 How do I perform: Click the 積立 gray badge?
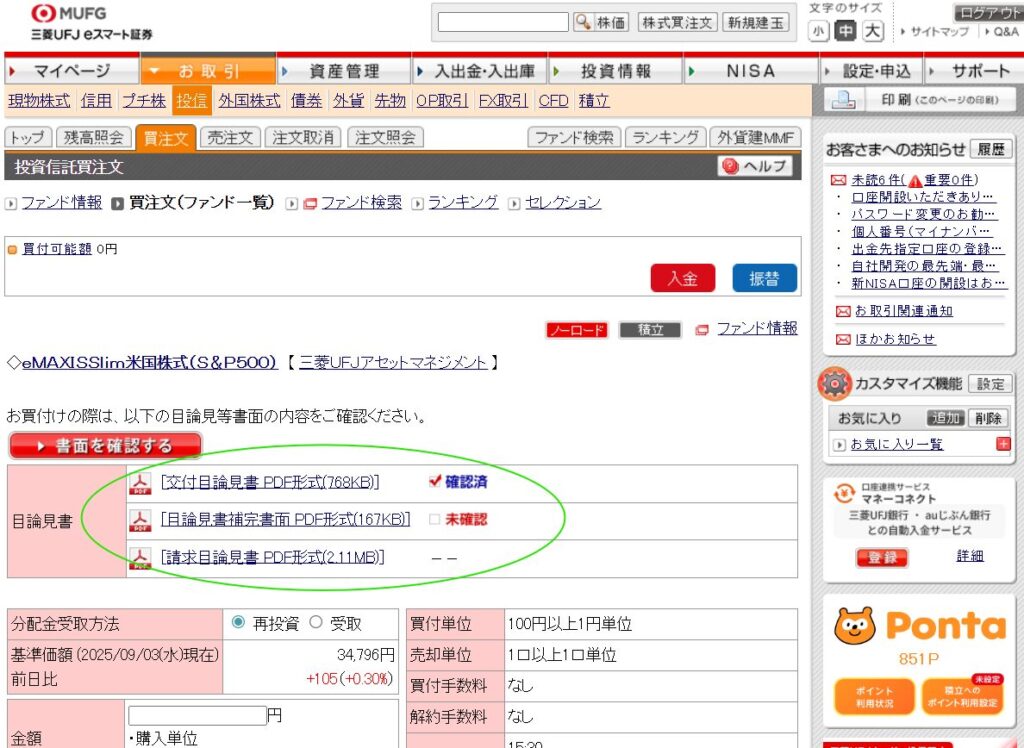pyautogui.click(x=650, y=331)
